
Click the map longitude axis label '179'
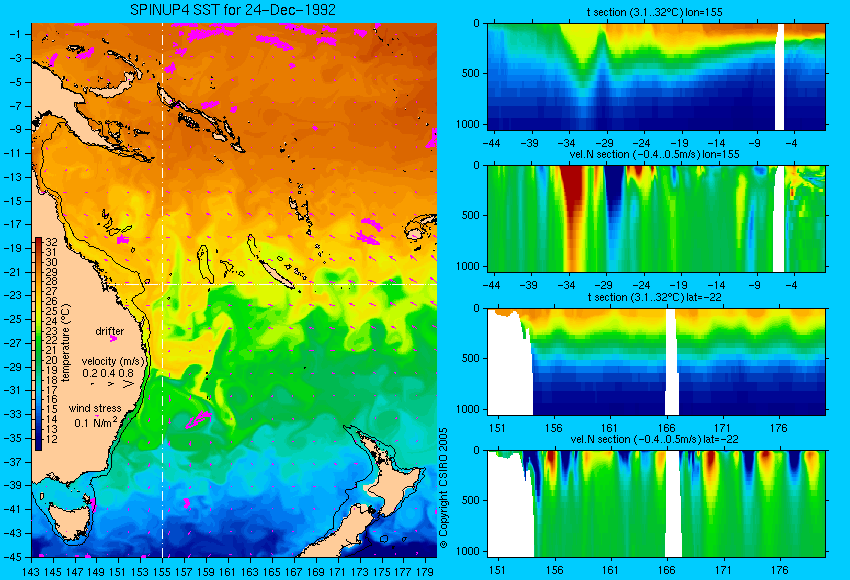(425, 571)
